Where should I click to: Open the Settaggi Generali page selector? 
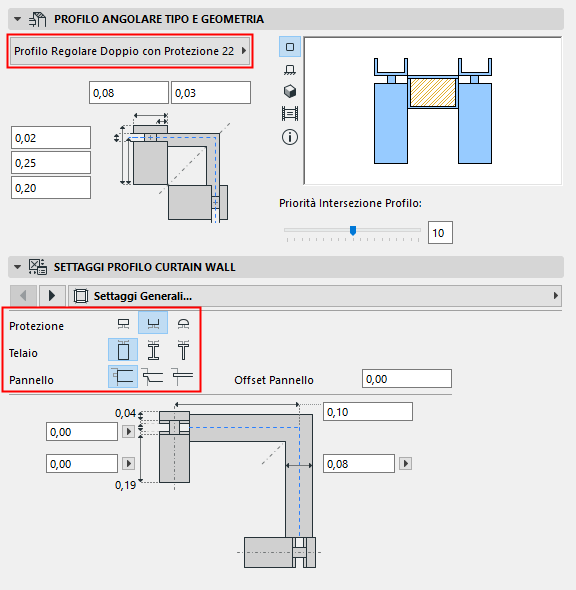pyautogui.click(x=315, y=296)
